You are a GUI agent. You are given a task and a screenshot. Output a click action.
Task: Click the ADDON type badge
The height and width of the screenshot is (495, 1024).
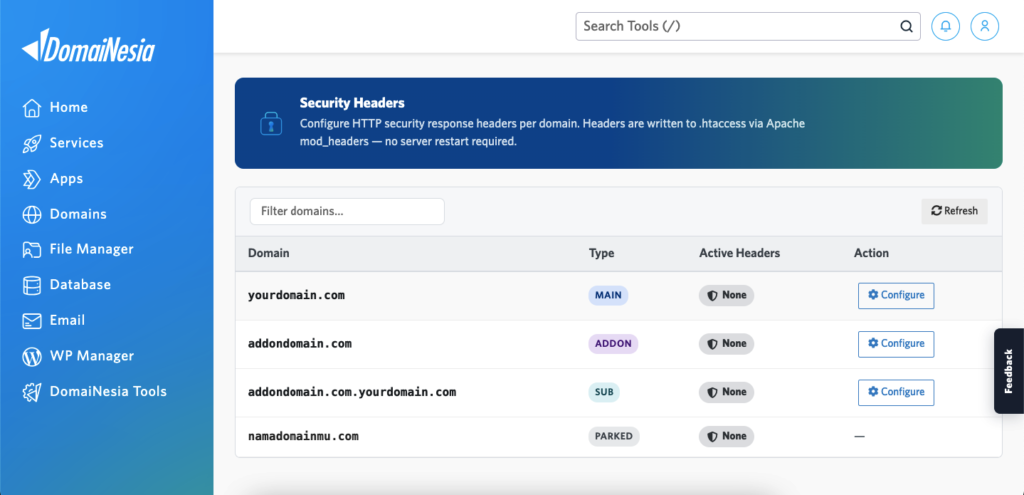pos(613,343)
